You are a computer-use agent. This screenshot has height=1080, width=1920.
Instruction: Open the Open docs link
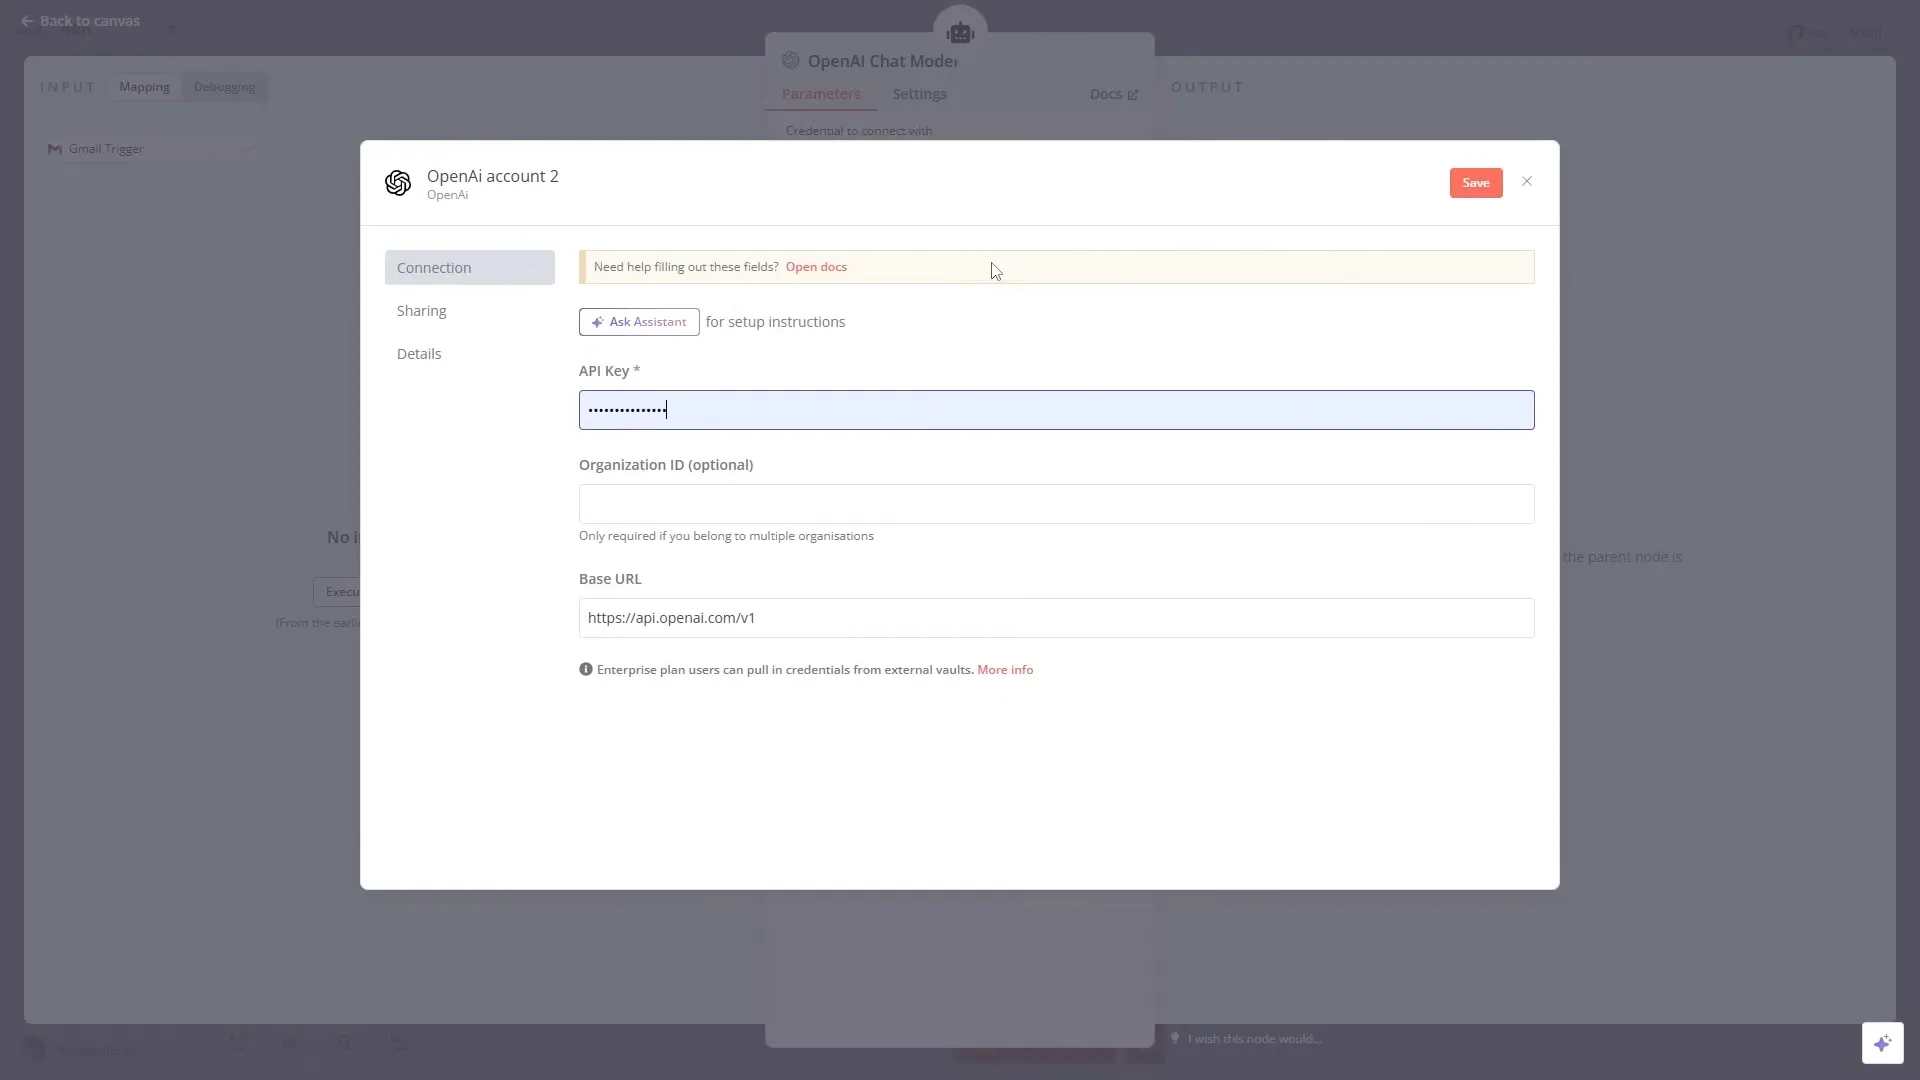[816, 267]
